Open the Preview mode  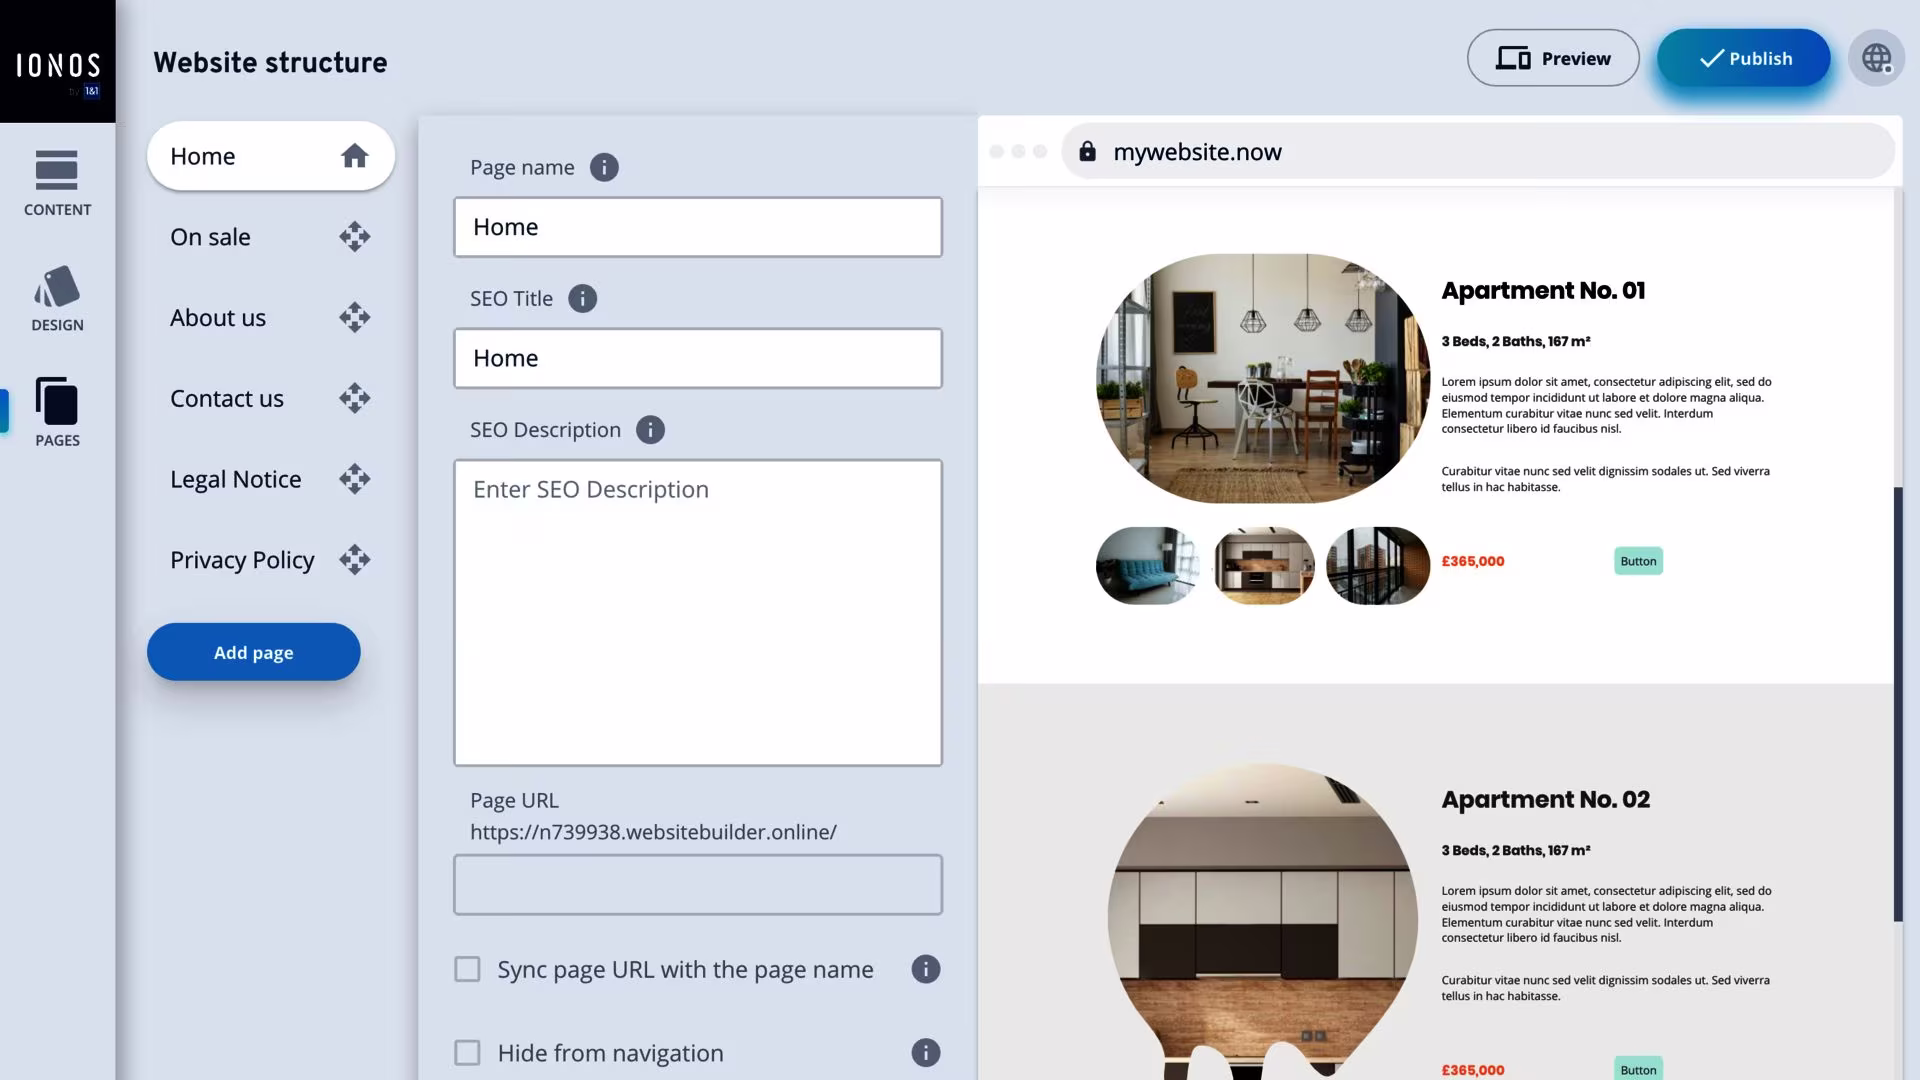coord(1553,58)
